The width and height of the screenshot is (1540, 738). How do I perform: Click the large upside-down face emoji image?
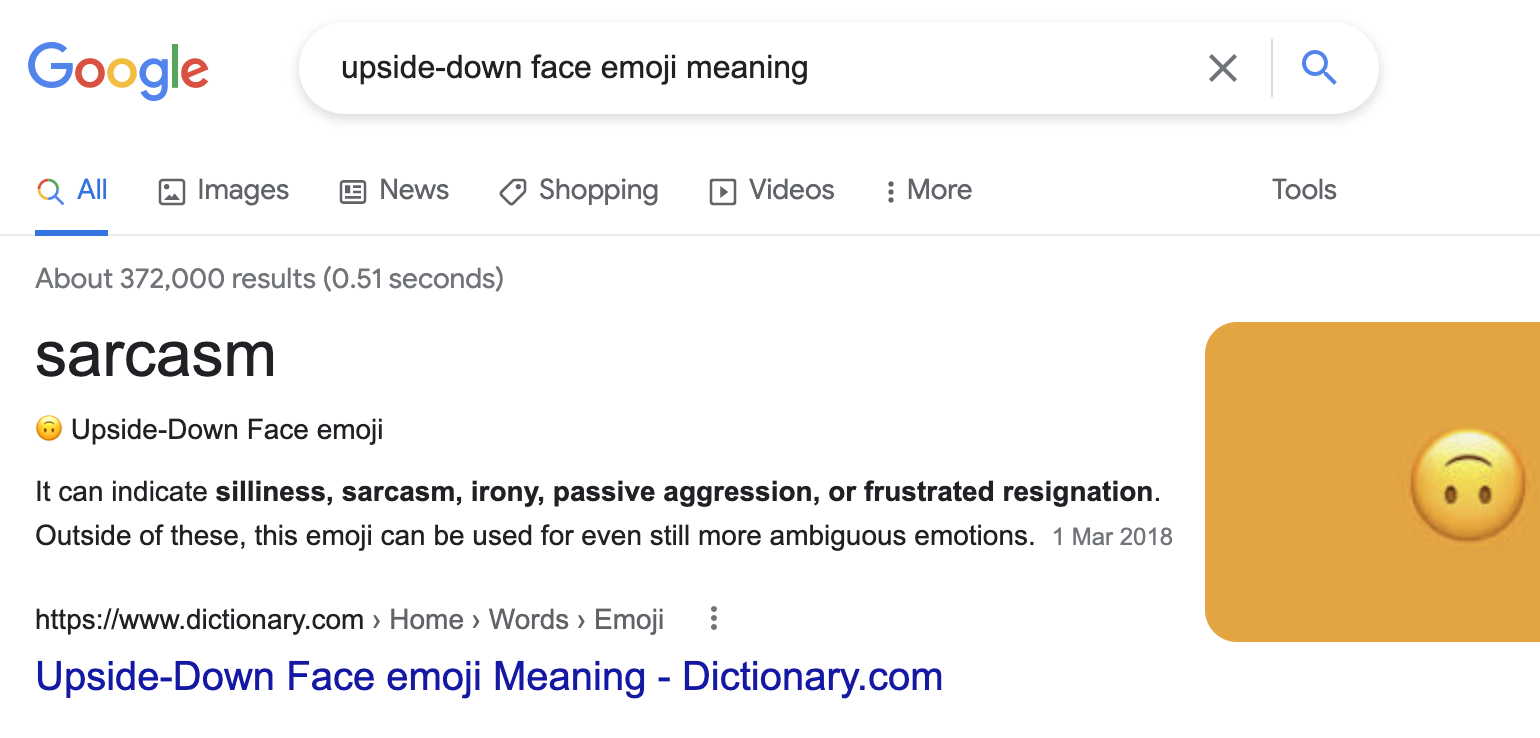click(1470, 487)
